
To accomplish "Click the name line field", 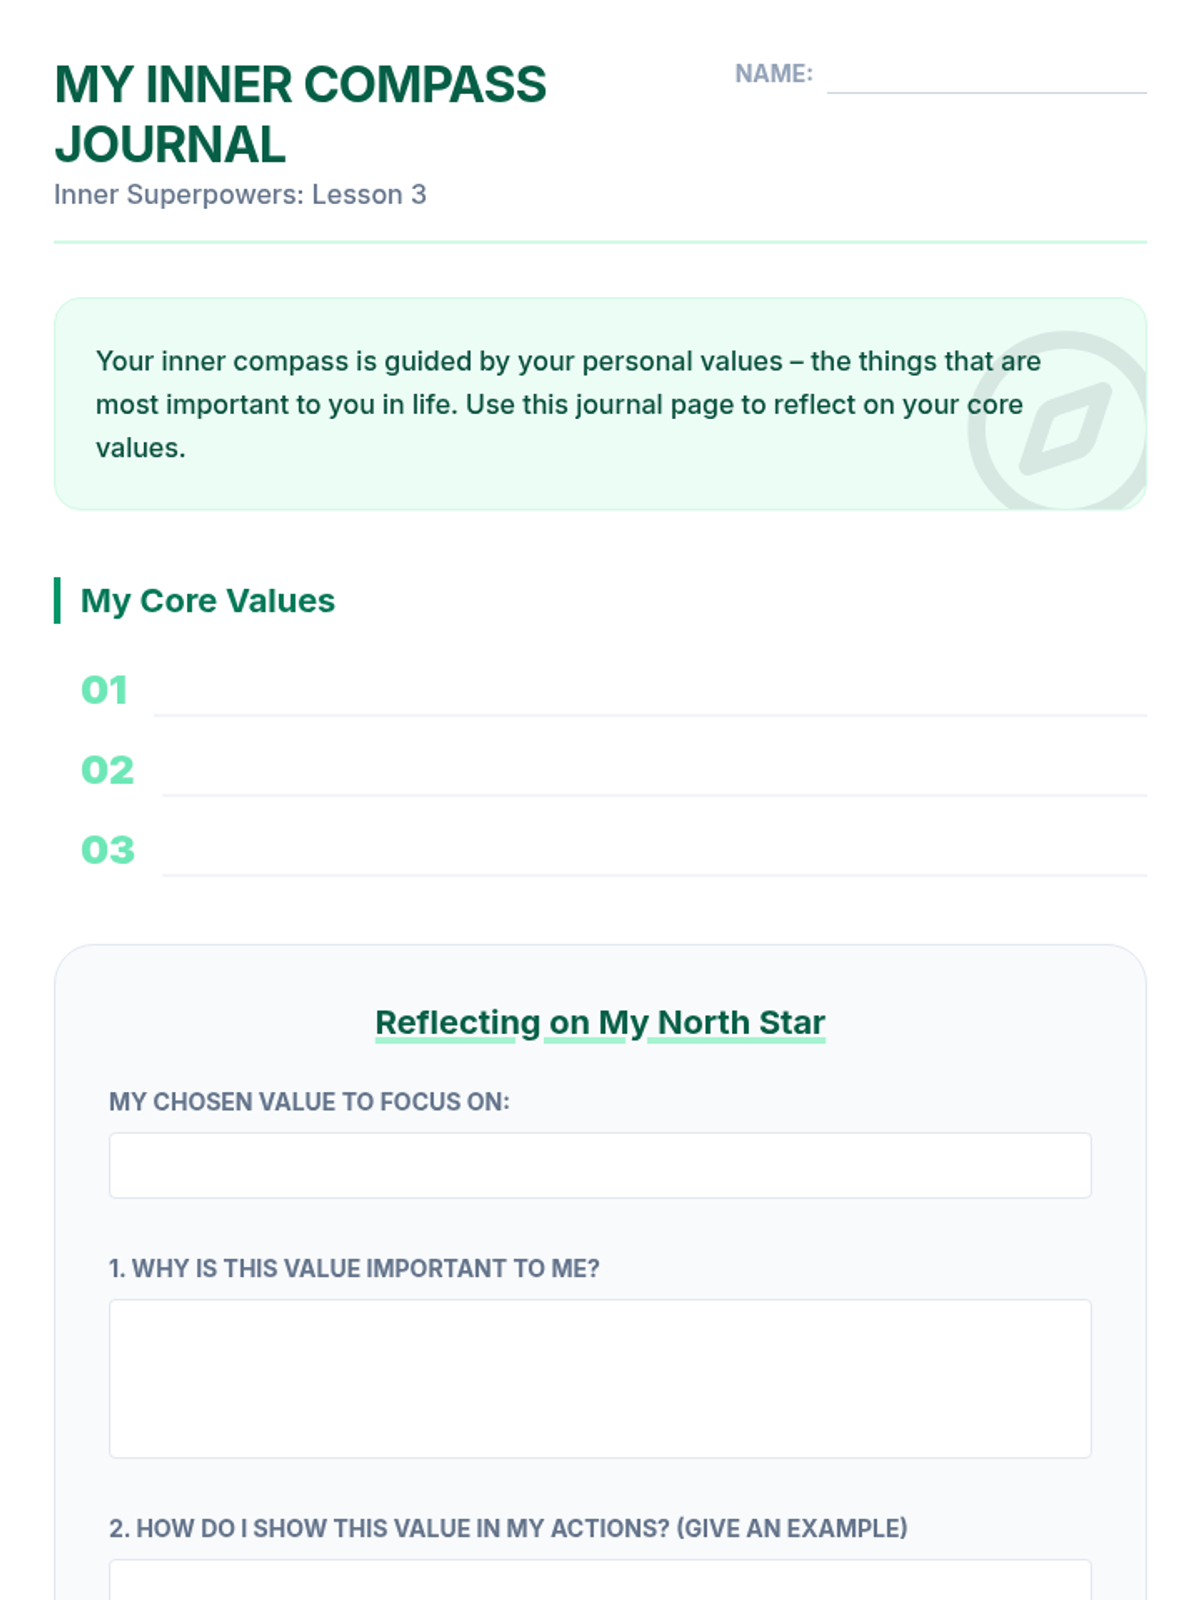I will point(986,76).
